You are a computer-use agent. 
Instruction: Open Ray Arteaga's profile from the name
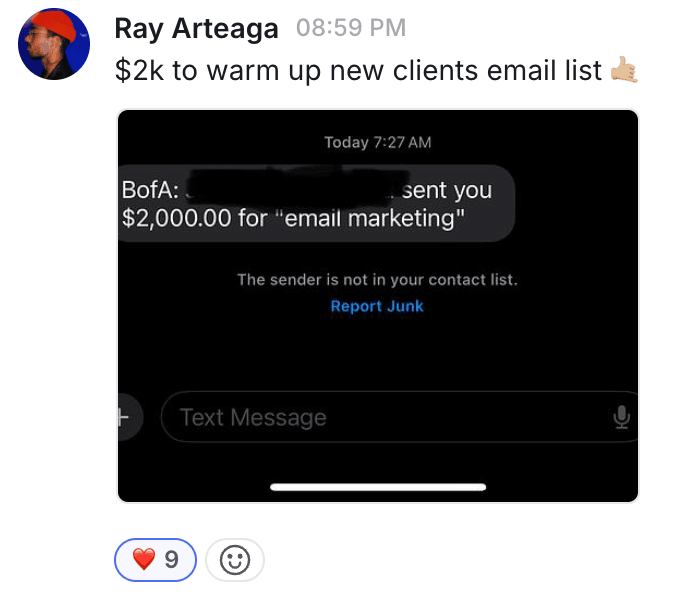pyautogui.click(x=196, y=29)
